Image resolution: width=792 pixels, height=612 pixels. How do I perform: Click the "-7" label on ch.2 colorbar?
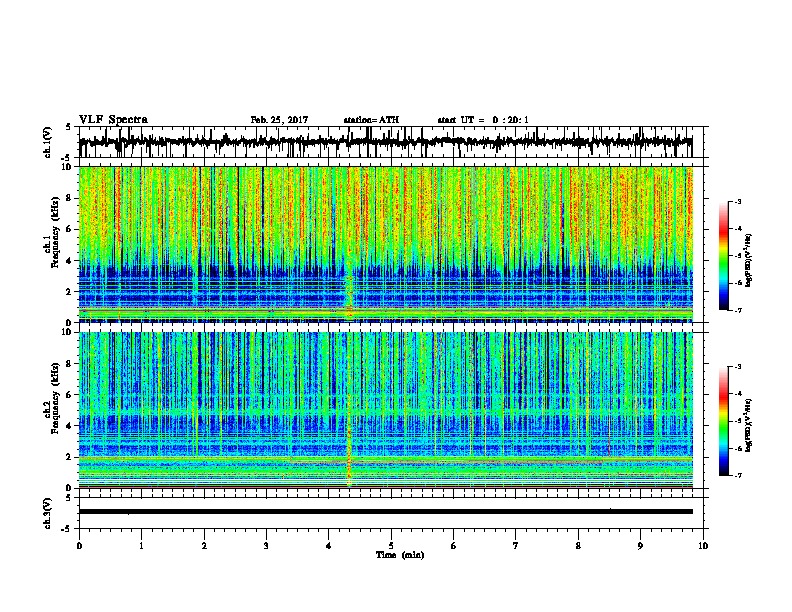click(x=738, y=476)
